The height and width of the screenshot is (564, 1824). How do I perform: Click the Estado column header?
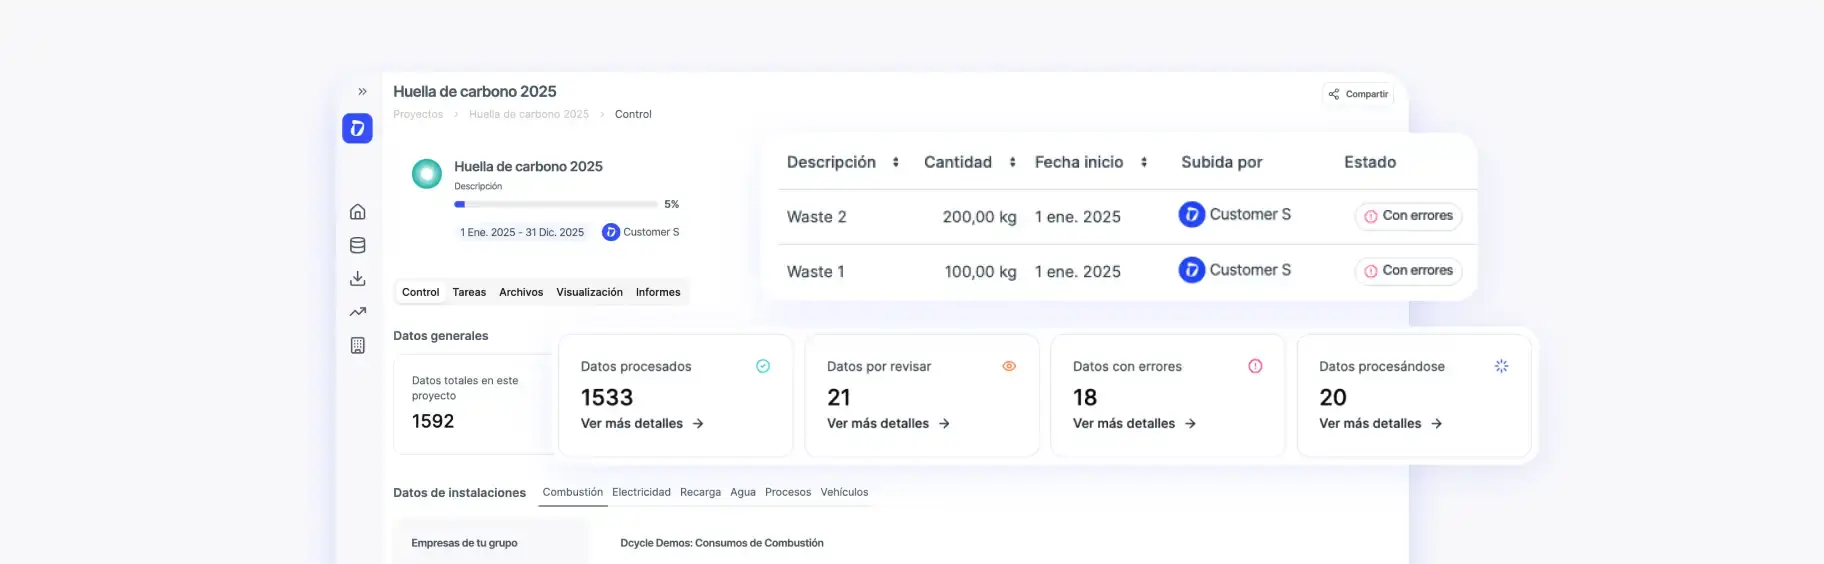[x=1370, y=162]
